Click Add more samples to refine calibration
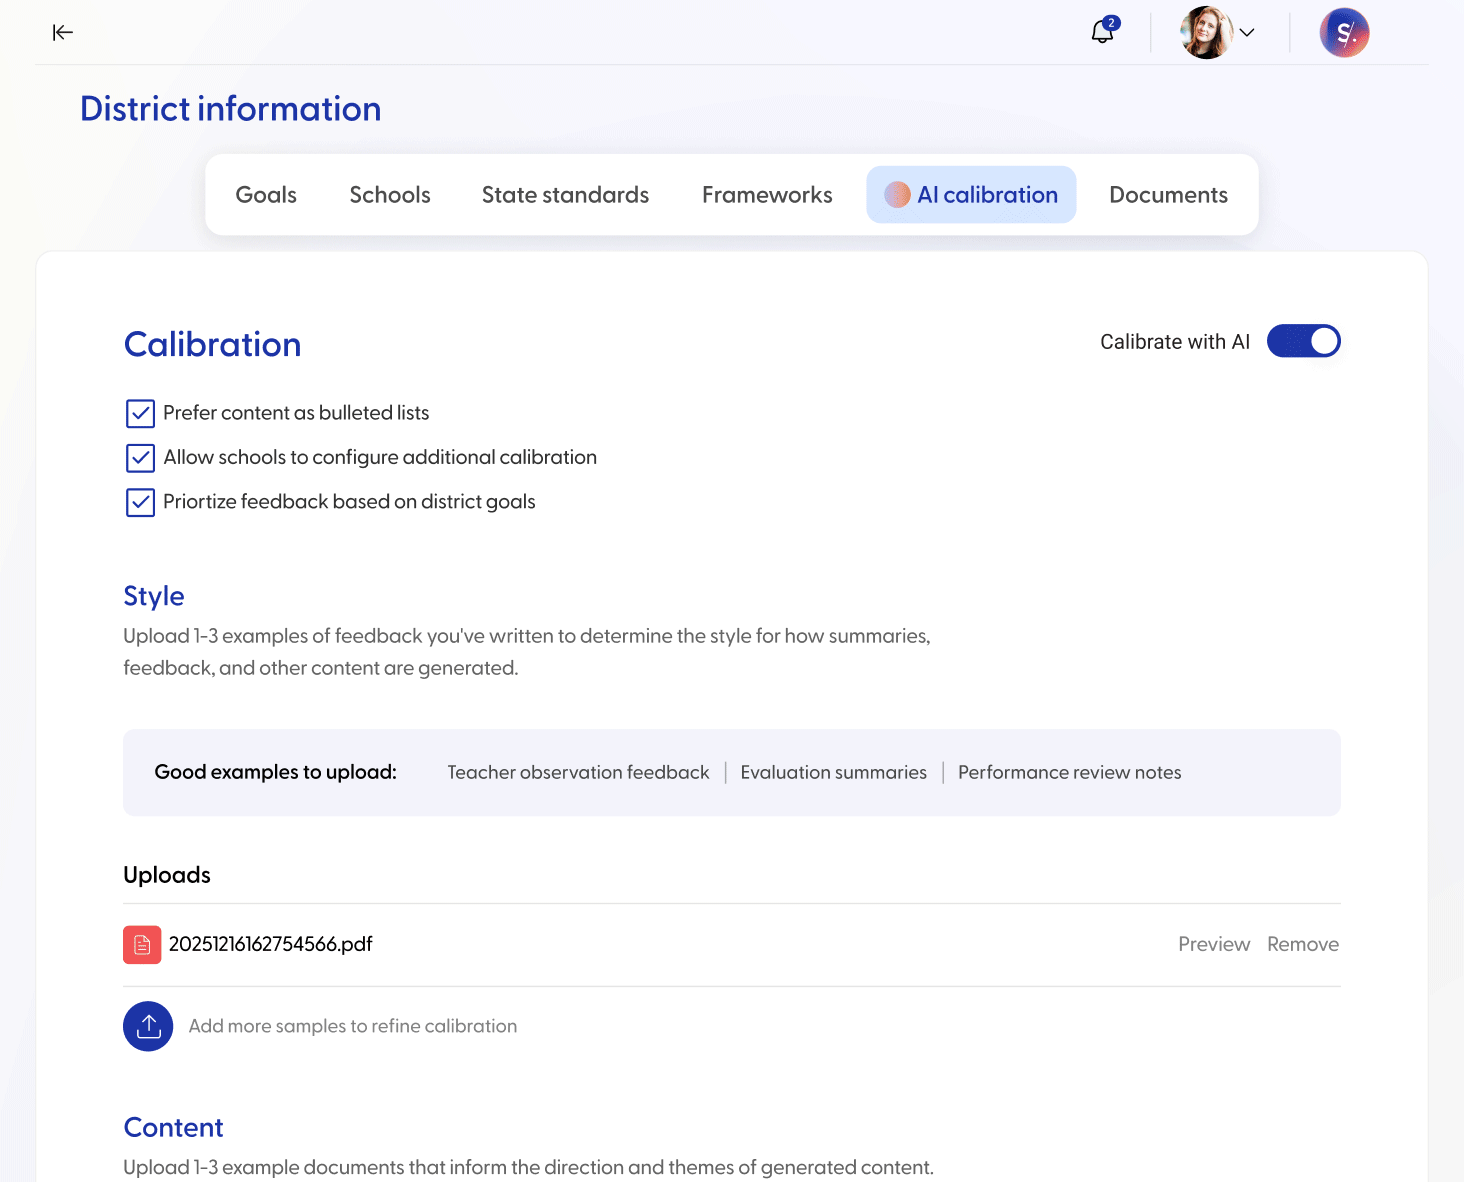1464x1182 pixels. (x=352, y=1026)
